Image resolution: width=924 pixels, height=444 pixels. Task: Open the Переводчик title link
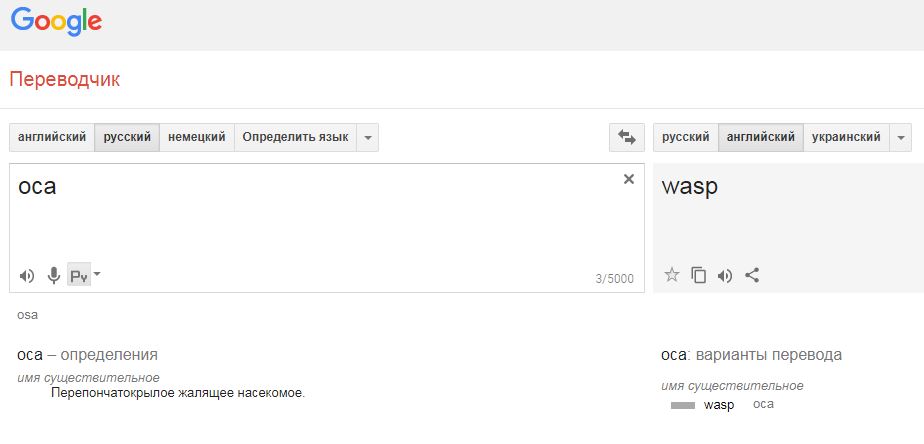point(65,80)
